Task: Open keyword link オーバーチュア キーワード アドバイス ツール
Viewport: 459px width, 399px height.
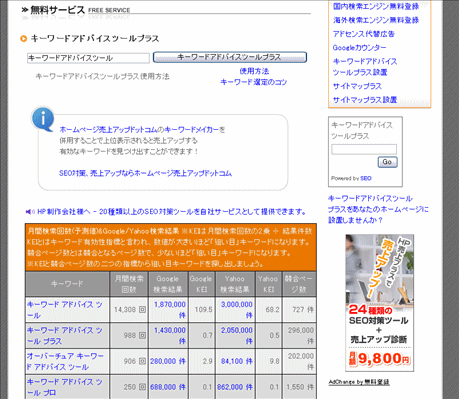Action: (x=65, y=361)
